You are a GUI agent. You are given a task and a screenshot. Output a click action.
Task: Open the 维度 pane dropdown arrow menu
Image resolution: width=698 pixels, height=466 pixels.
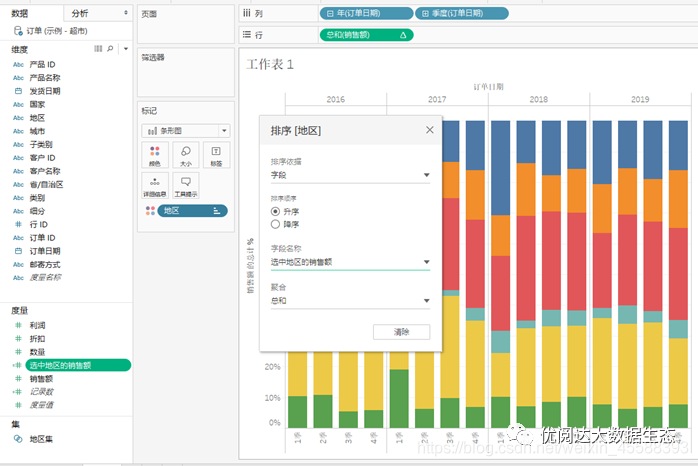126,49
